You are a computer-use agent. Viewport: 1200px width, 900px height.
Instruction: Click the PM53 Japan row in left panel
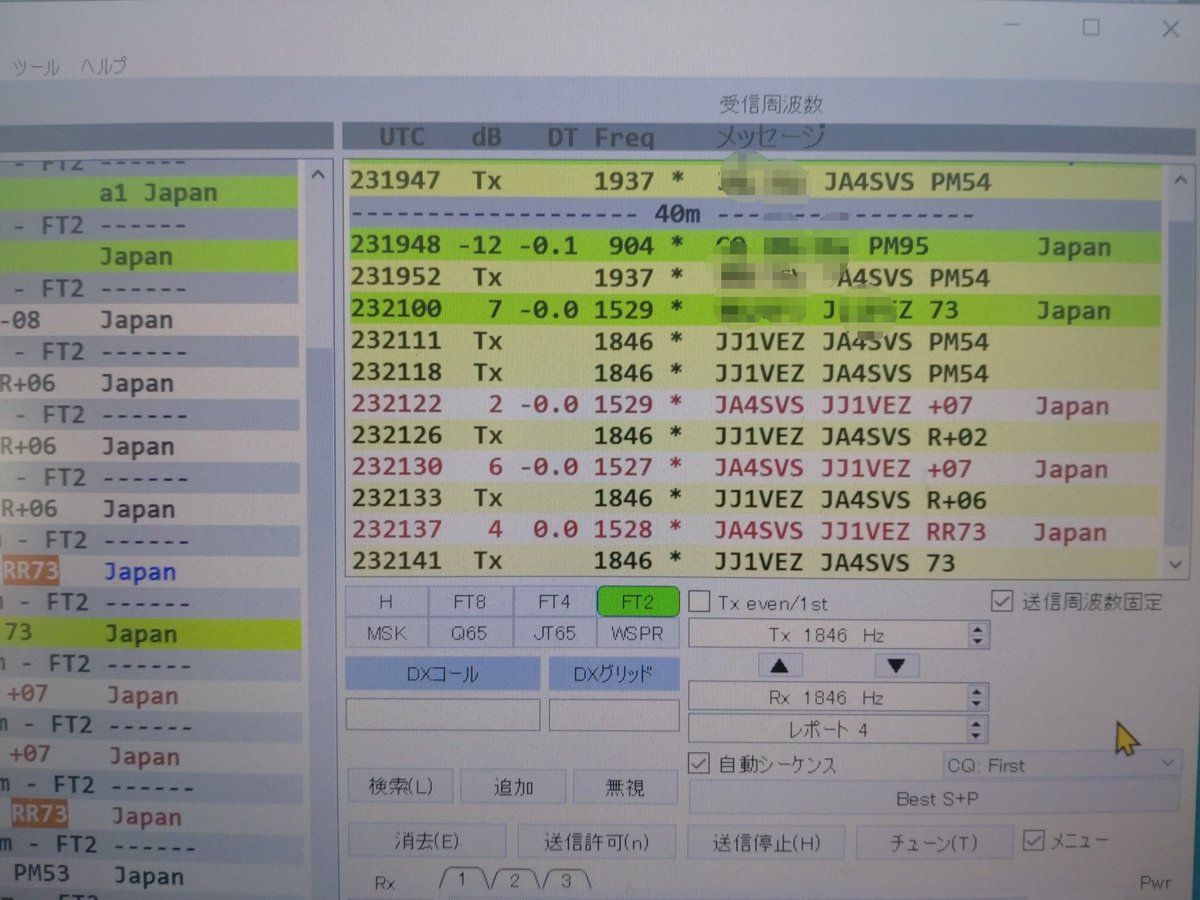[x=150, y=876]
